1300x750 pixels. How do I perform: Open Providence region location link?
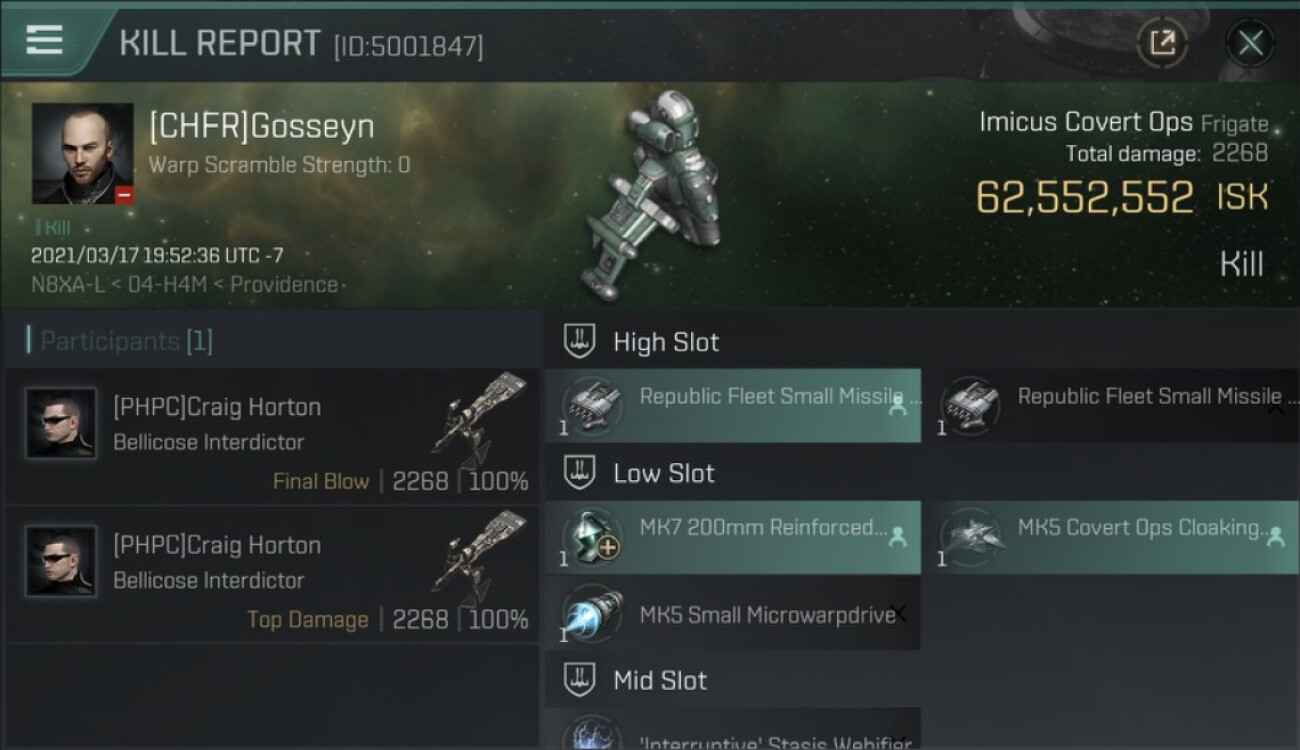point(284,285)
